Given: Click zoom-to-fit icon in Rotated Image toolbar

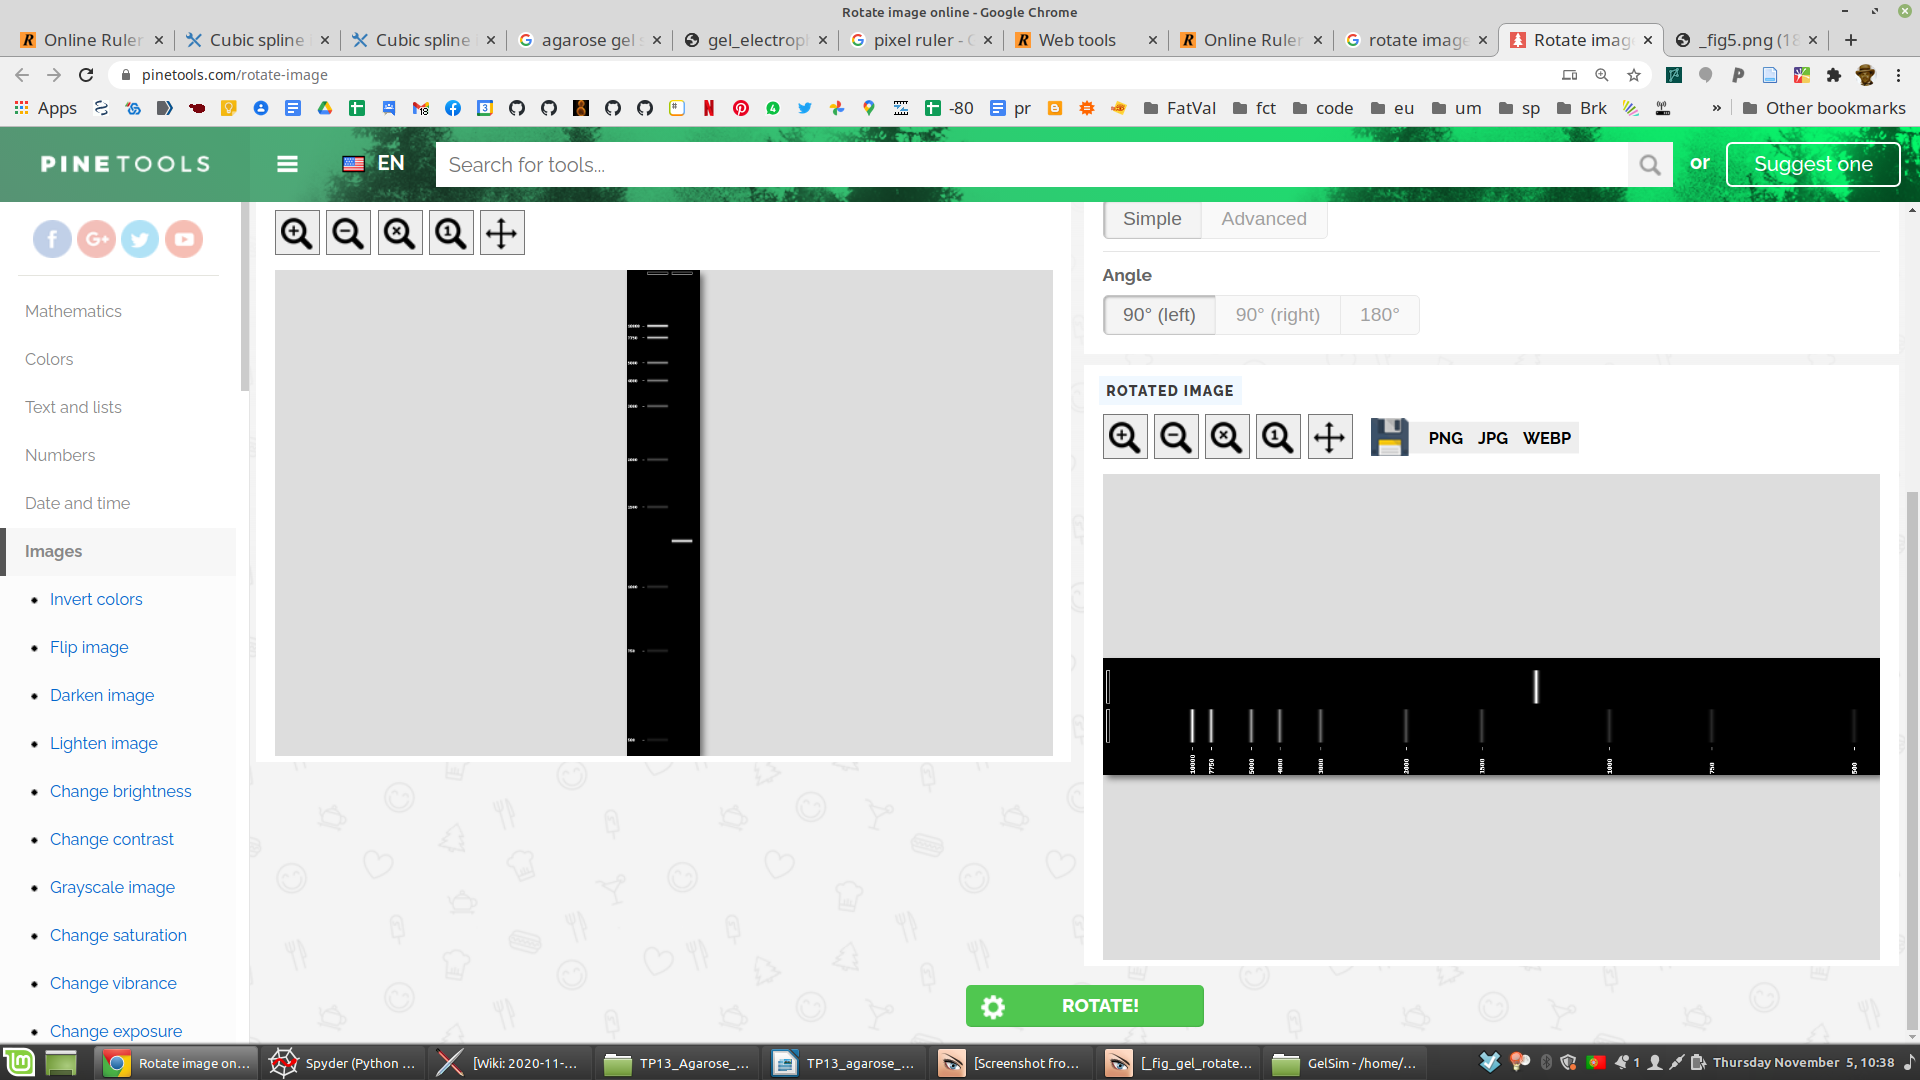Looking at the screenshot, I should (1226, 437).
